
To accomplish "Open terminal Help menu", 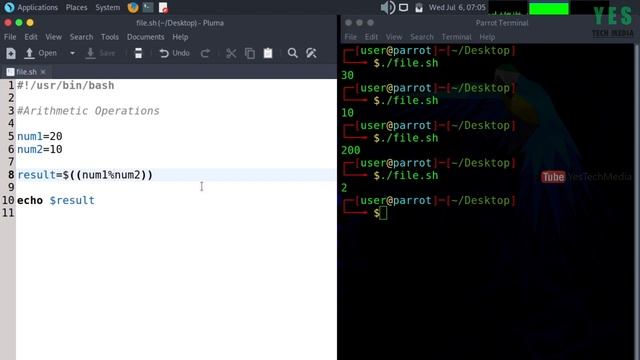I will [487, 37].
